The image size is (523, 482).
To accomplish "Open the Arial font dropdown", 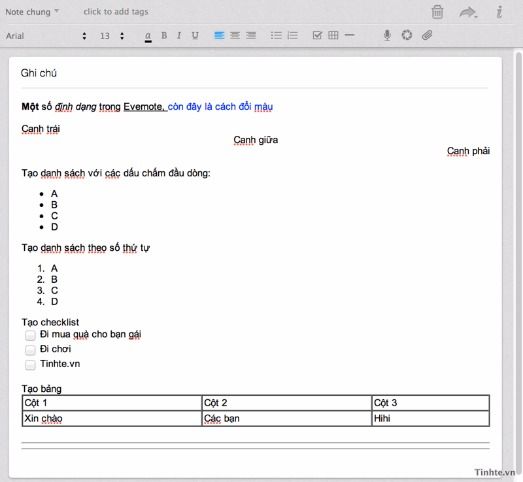I will (x=46, y=36).
